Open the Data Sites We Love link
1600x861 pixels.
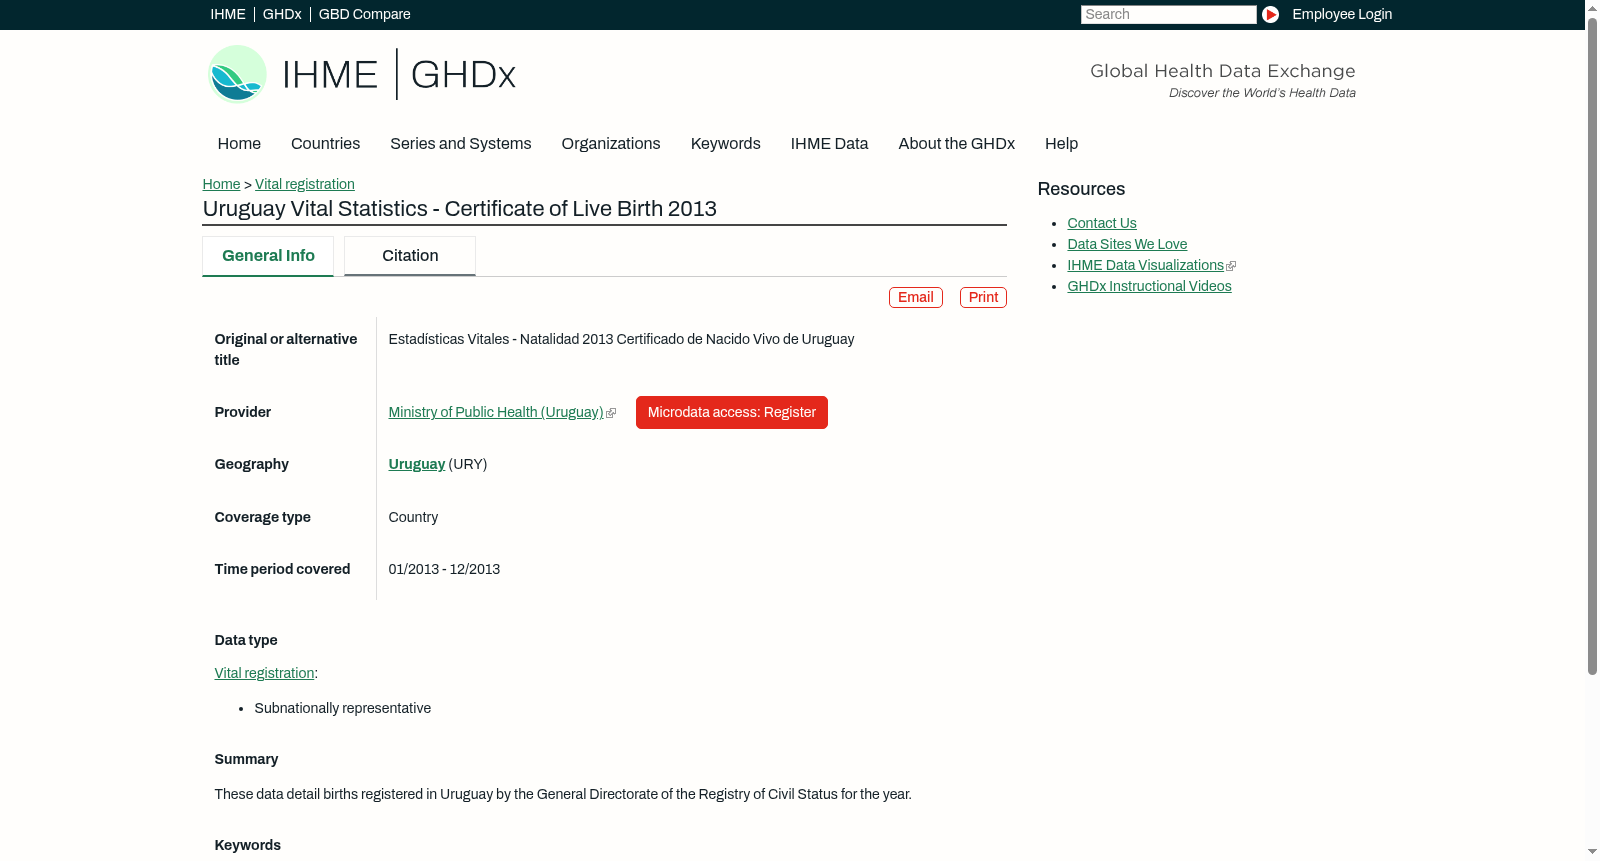(1127, 244)
